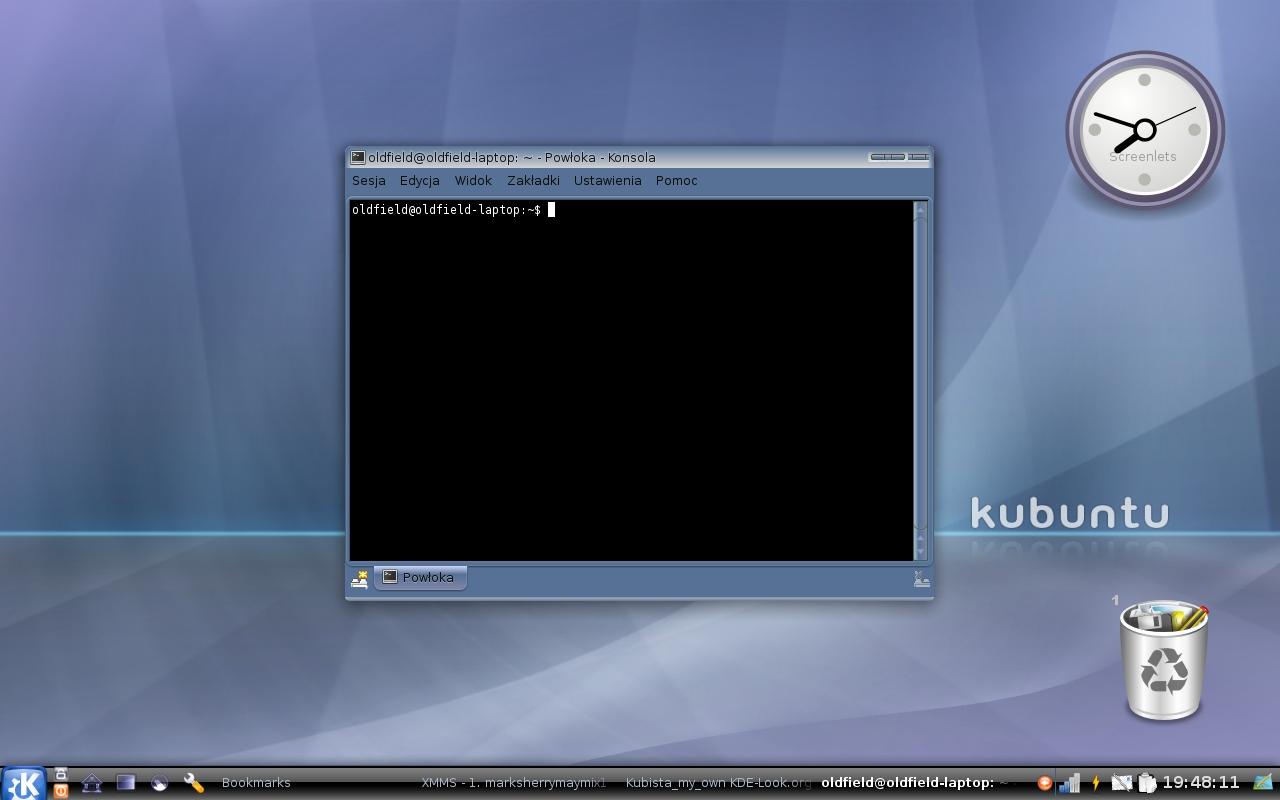Switch to the XMMS taskbar entry
Screen dimensions: 1280x800
coord(514,783)
